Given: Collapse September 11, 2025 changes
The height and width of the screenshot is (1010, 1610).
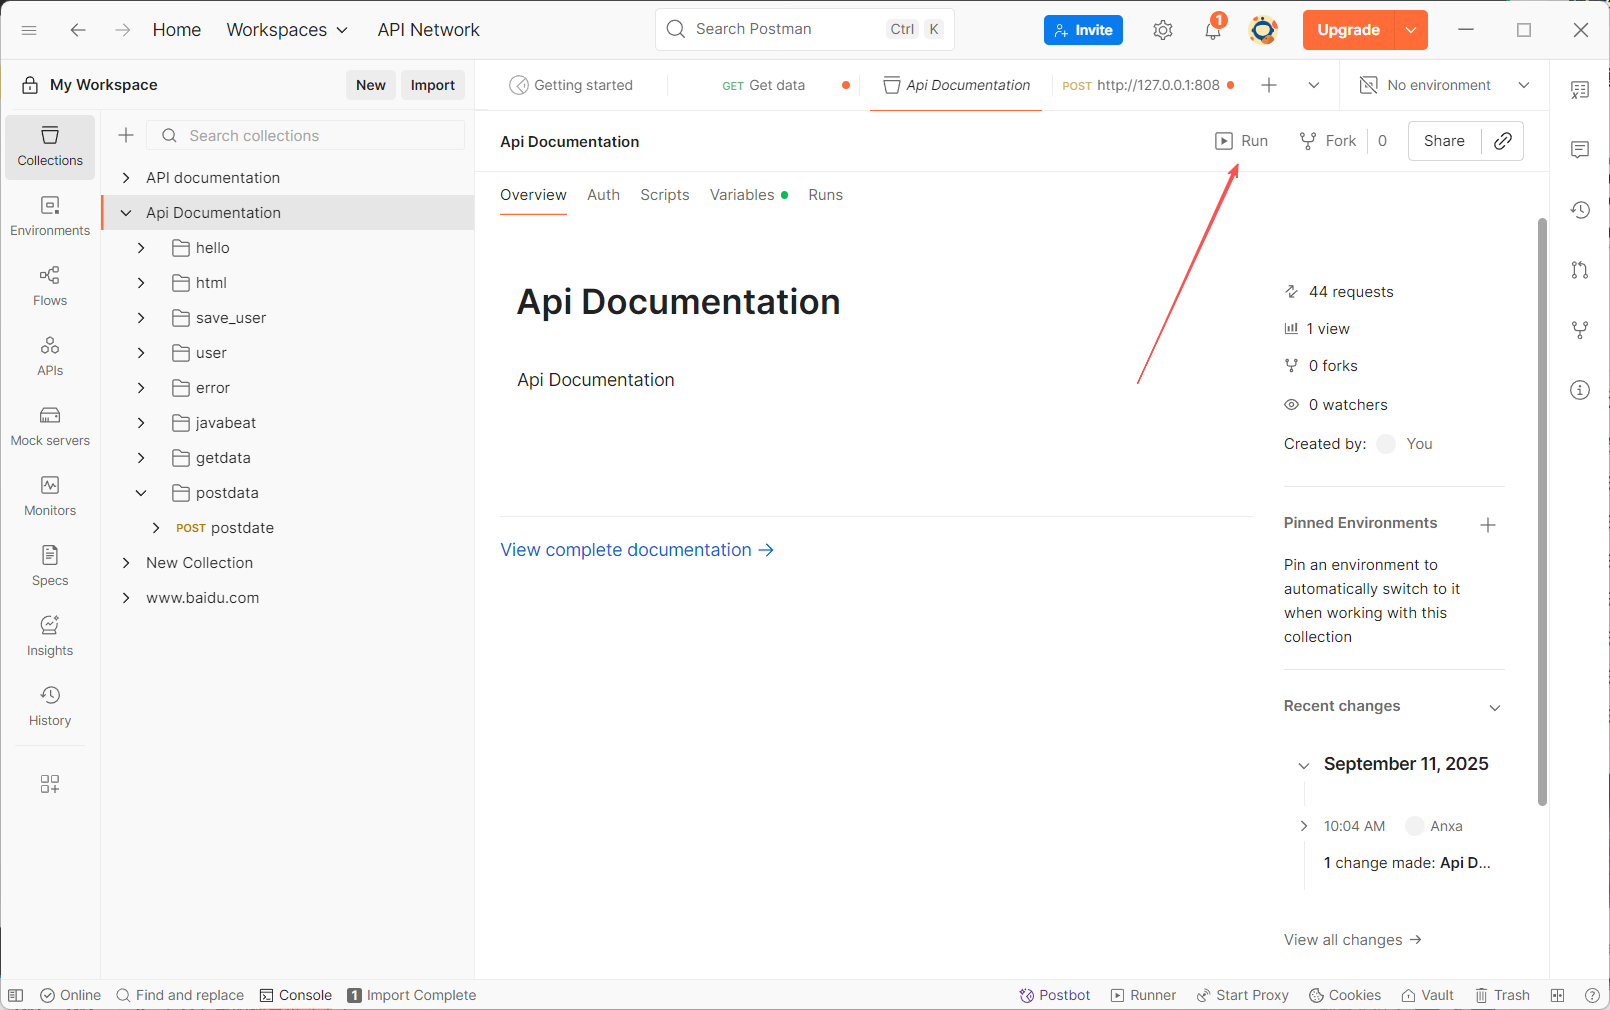Looking at the screenshot, I should (x=1303, y=765).
